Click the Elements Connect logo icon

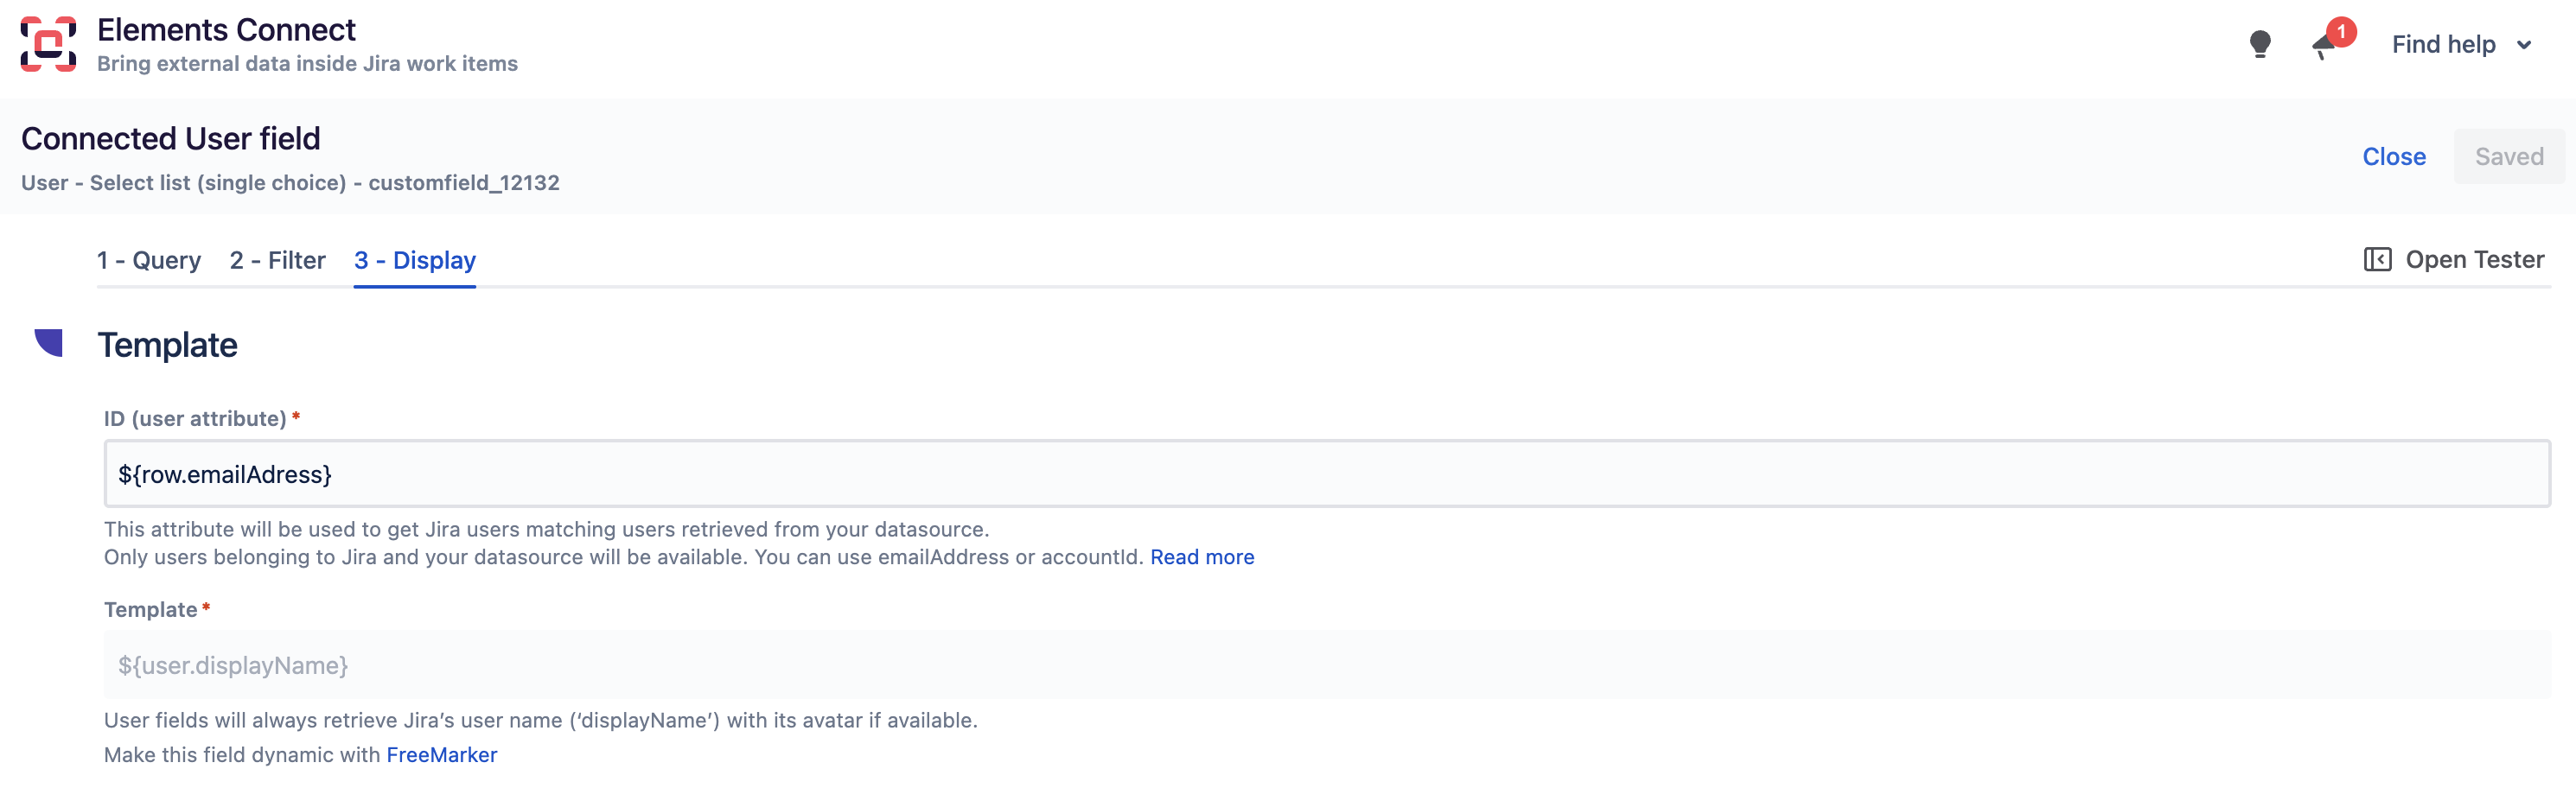tap(48, 44)
